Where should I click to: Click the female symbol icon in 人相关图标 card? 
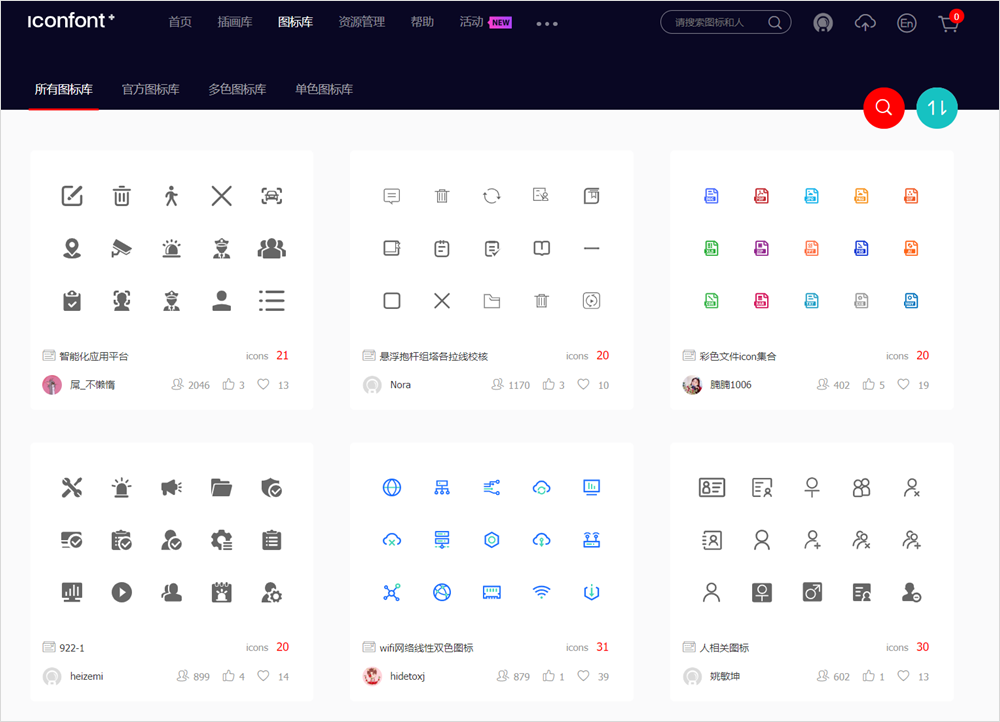click(x=812, y=488)
